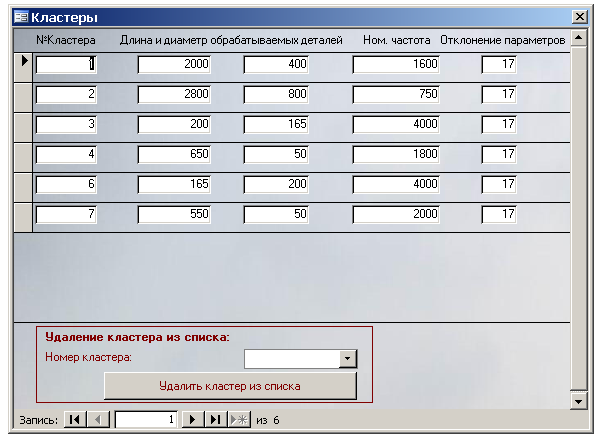Click the current record number field

(146, 420)
